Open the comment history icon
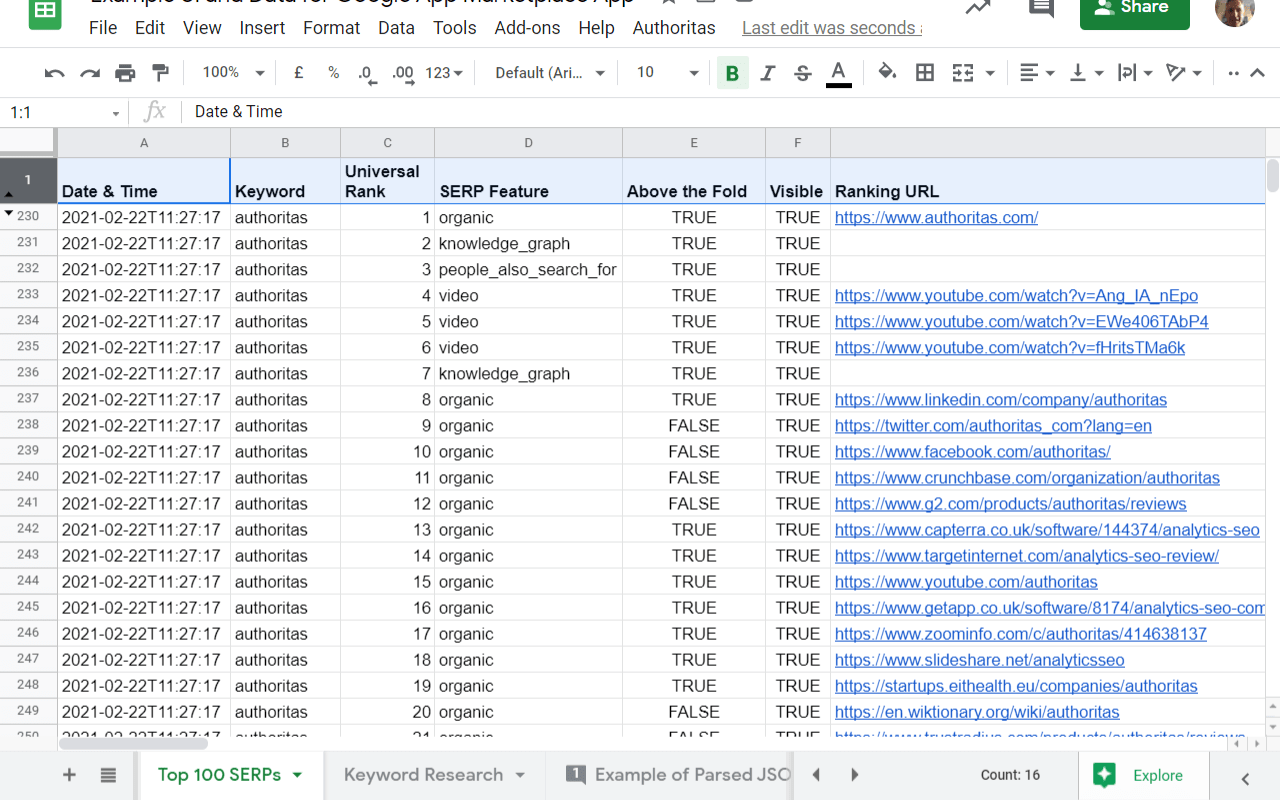The width and height of the screenshot is (1280, 800). click(x=1041, y=8)
